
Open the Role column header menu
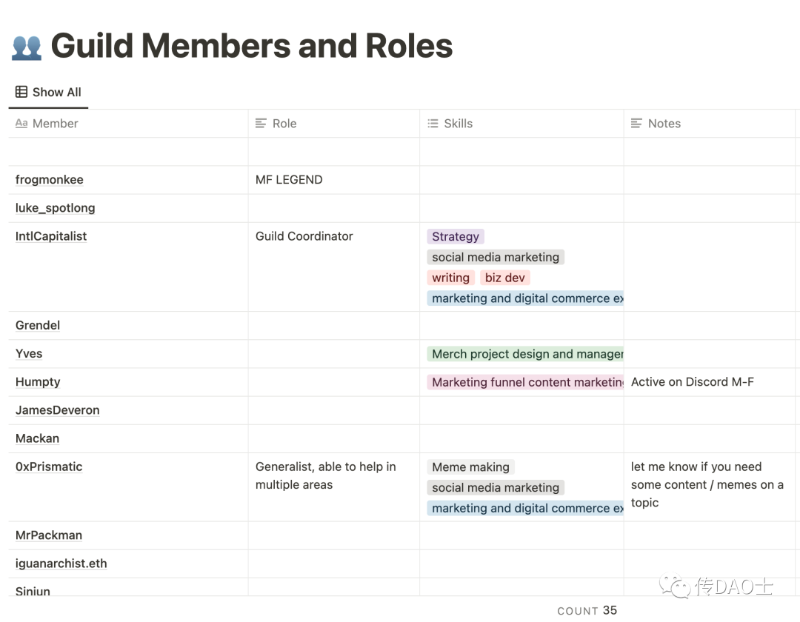click(284, 124)
